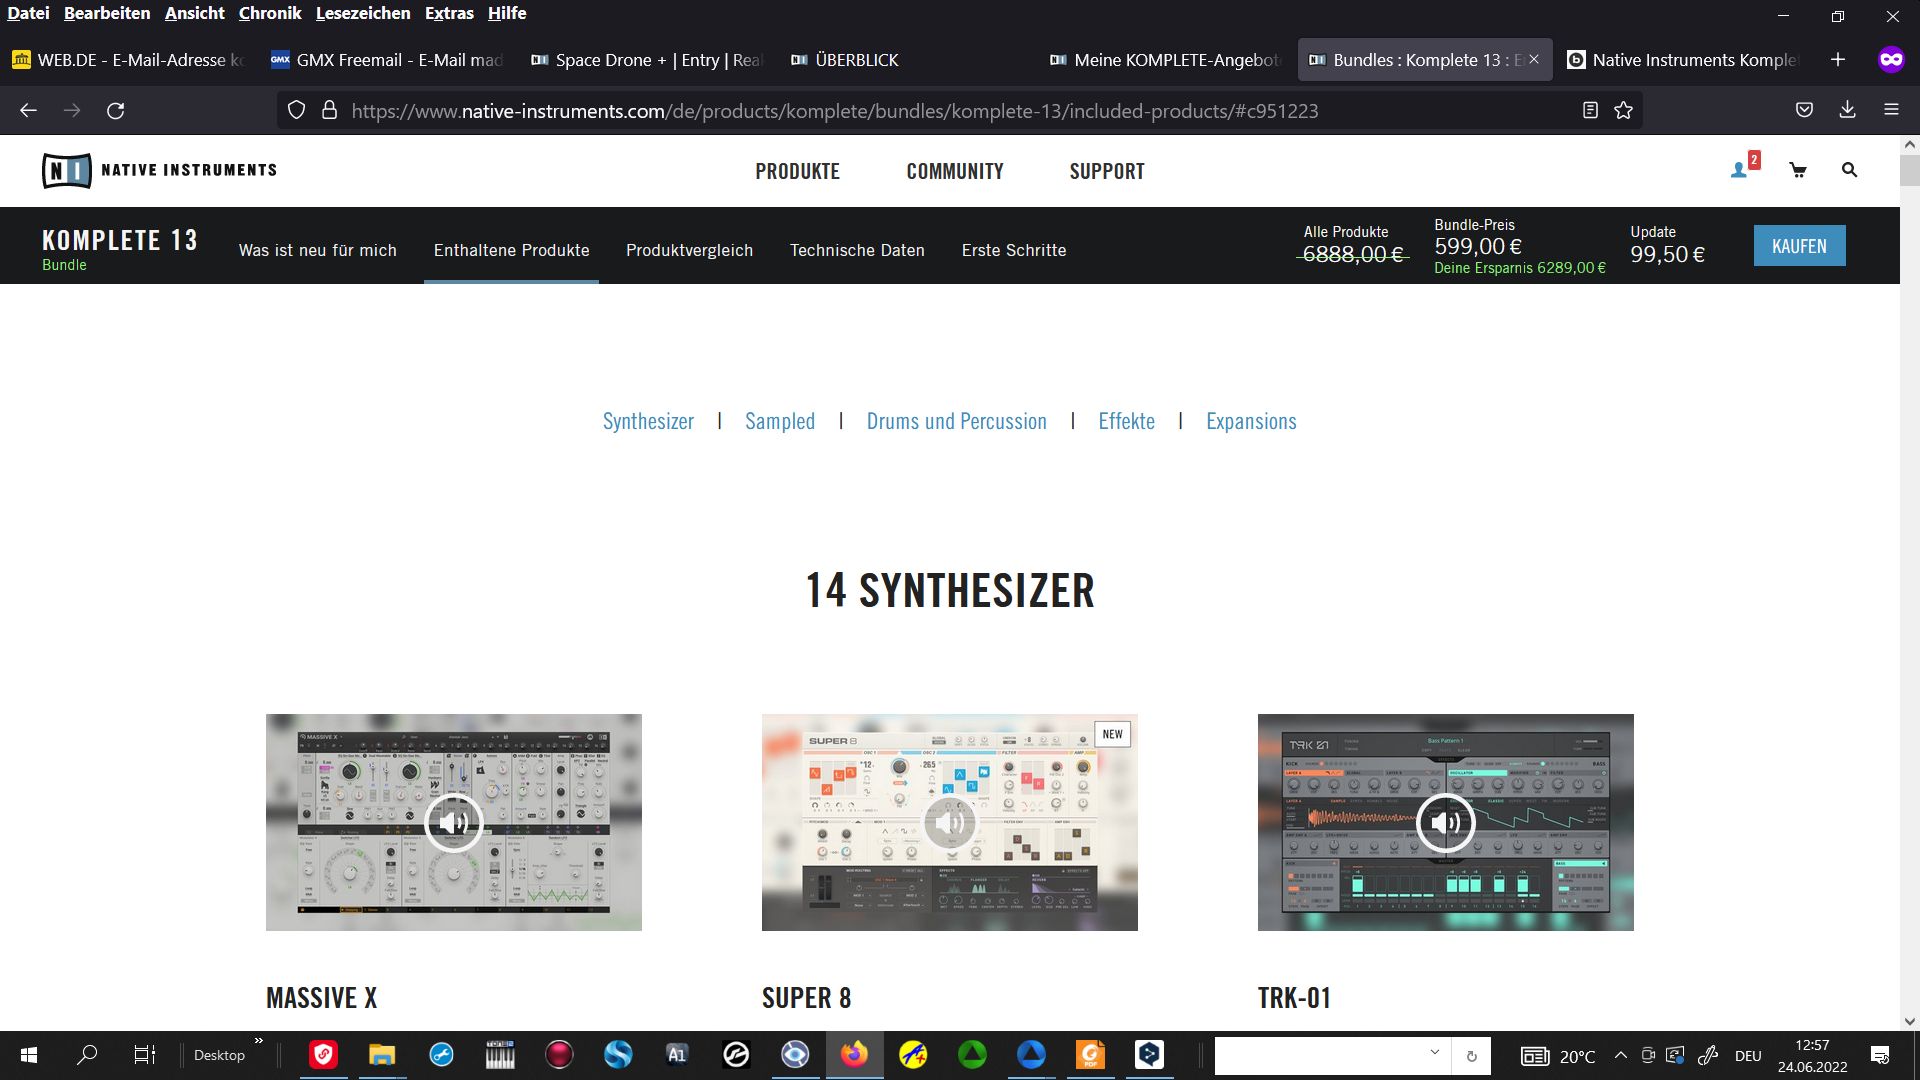Go back to the previous page
Screen dimensions: 1920x1080
(28, 110)
